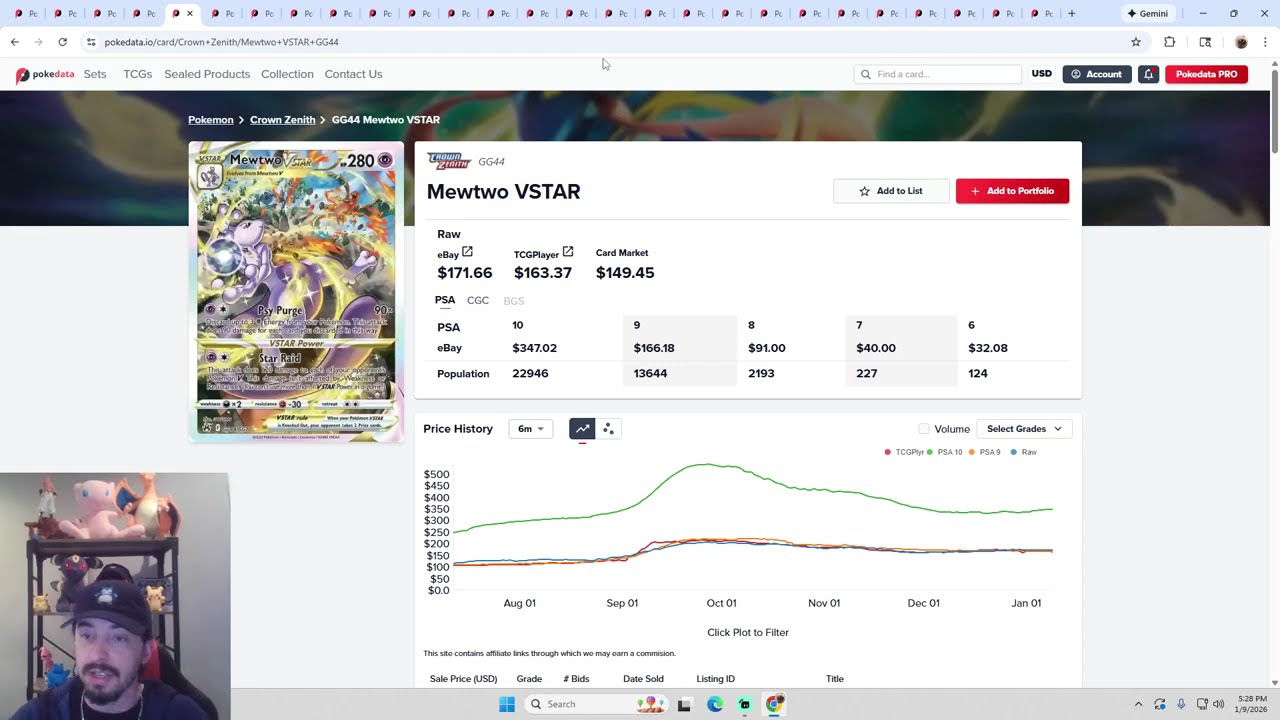Open the Collection page
The height and width of the screenshot is (720, 1280).
(x=287, y=74)
